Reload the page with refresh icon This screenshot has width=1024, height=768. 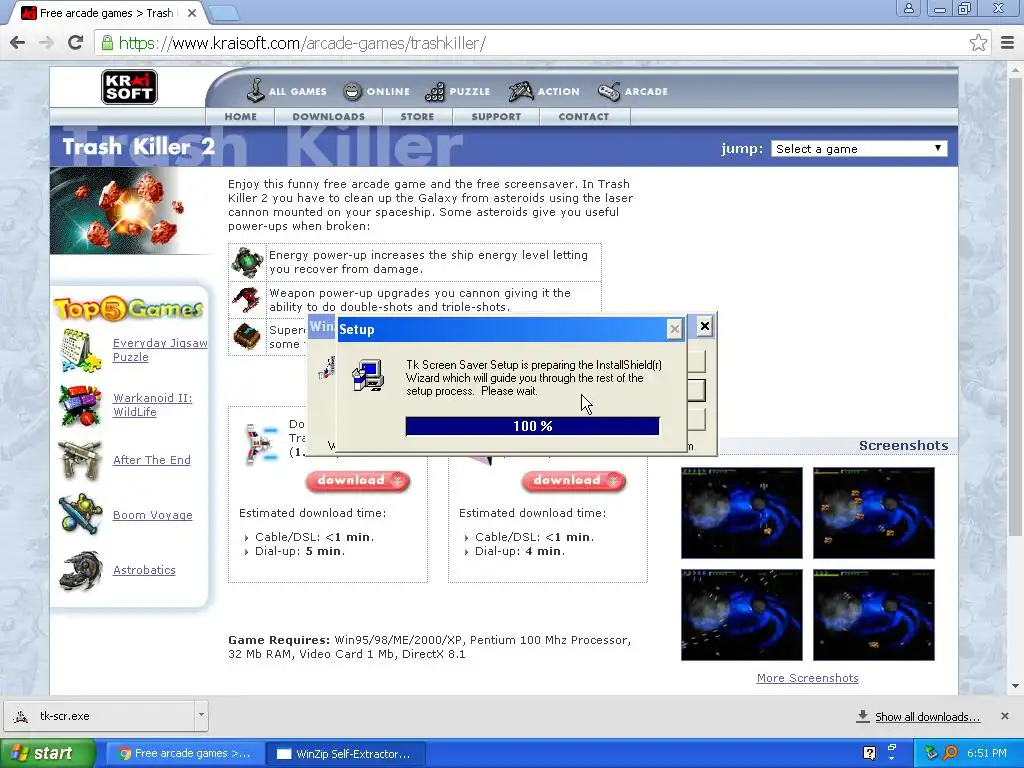(76, 43)
